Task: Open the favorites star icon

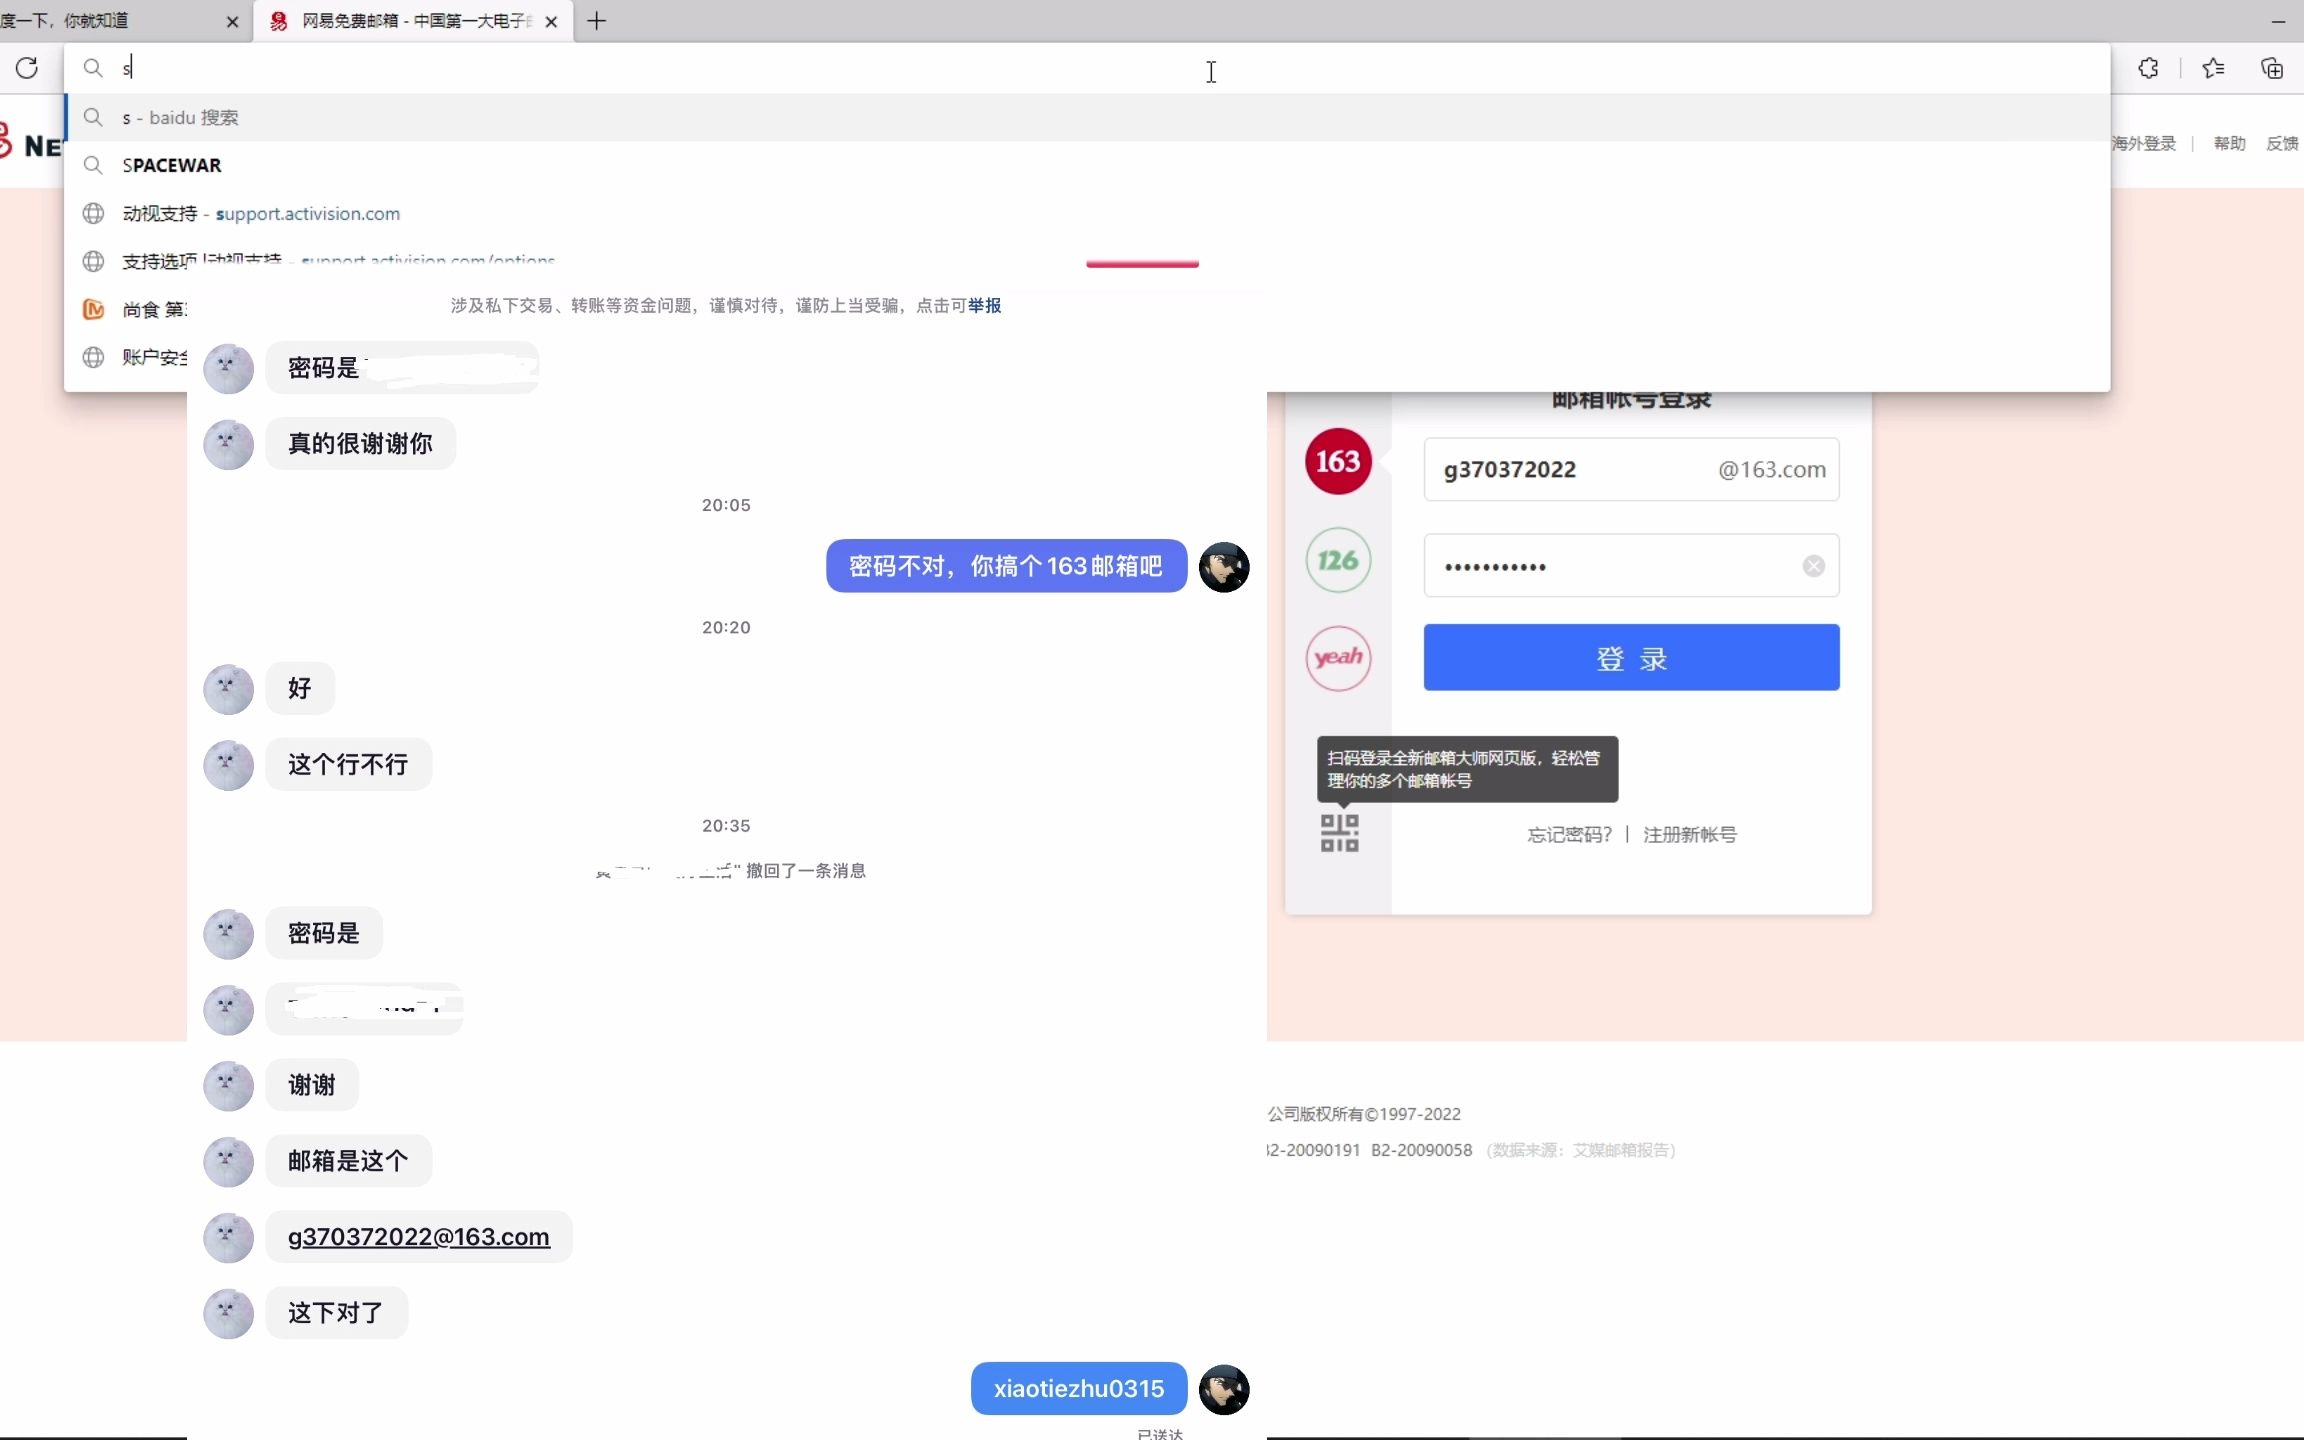Action: pyautogui.click(x=2213, y=68)
